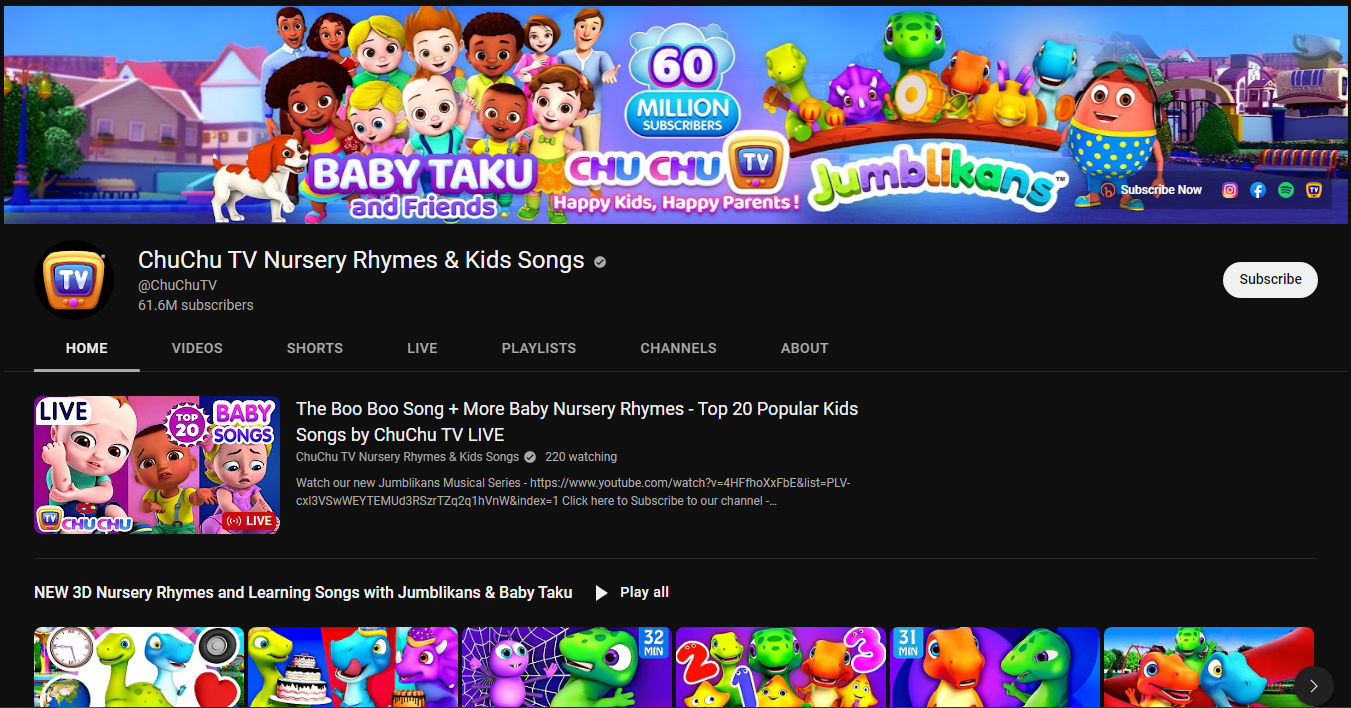This screenshot has width=1351, height=708.
Task: Open the SHORTS tab
Action: point(315,348)
